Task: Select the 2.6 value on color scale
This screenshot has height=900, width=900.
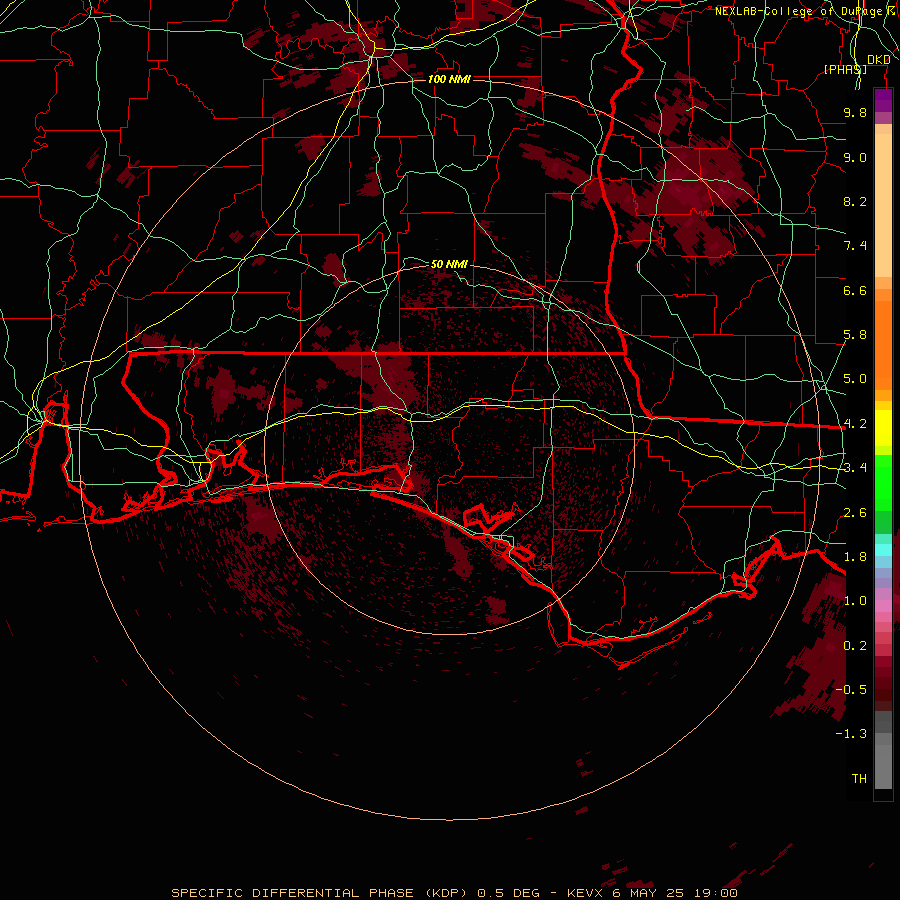Action: [855, 513]
